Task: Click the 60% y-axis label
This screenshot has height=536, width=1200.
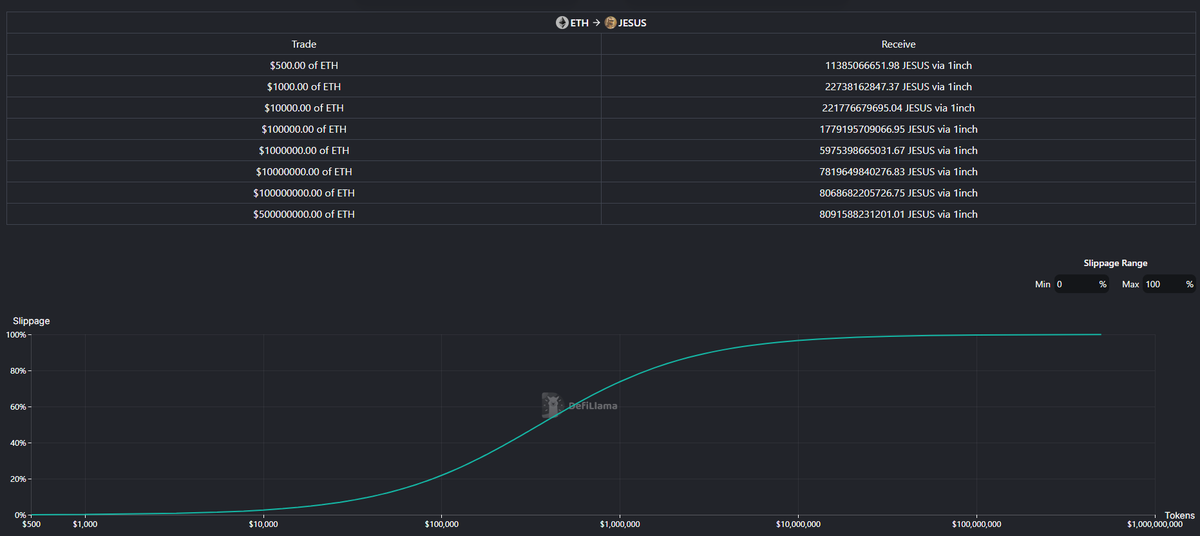Action: [18, 407]
